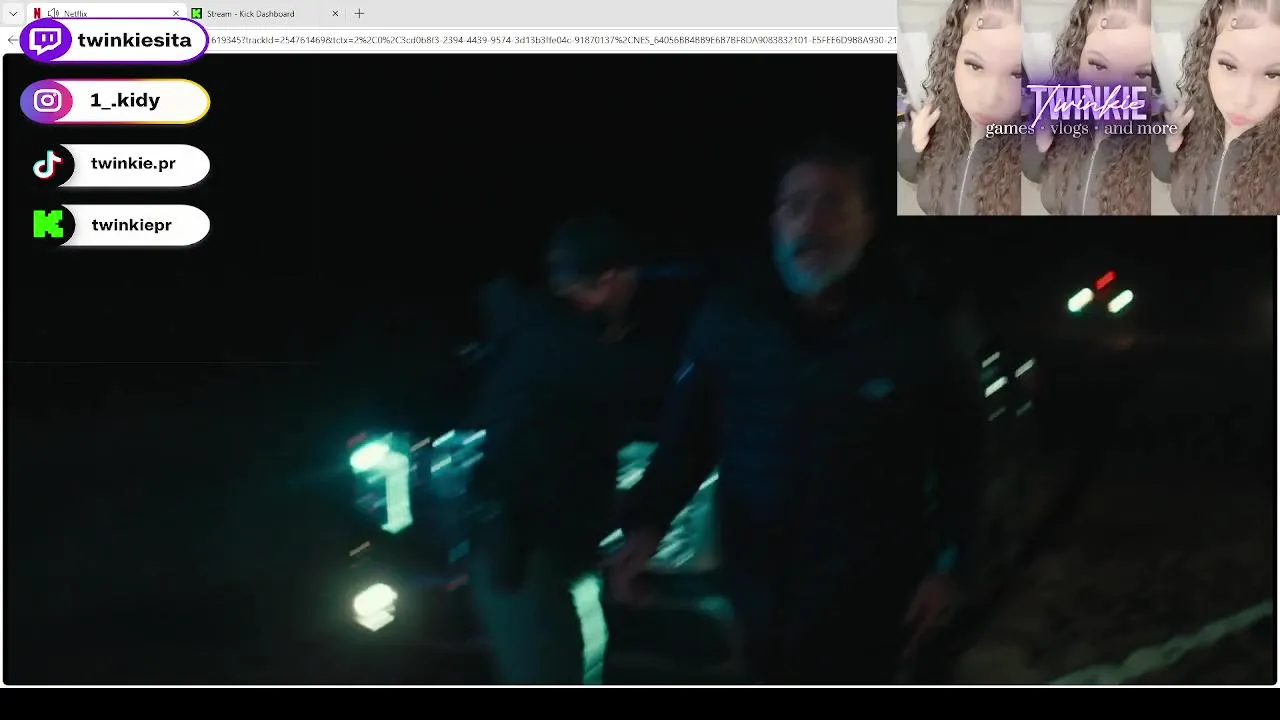
Task: Click the Twinkie webcam overlay banner
Action: pyautogui.click(x=1088, y=108)
